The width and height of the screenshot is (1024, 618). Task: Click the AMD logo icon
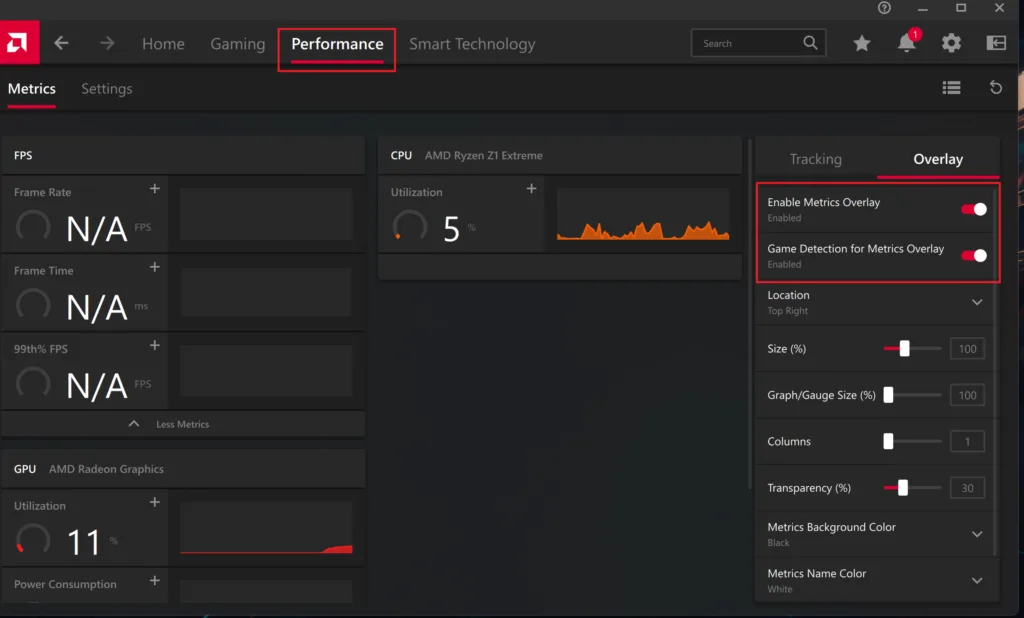point(19,43)
